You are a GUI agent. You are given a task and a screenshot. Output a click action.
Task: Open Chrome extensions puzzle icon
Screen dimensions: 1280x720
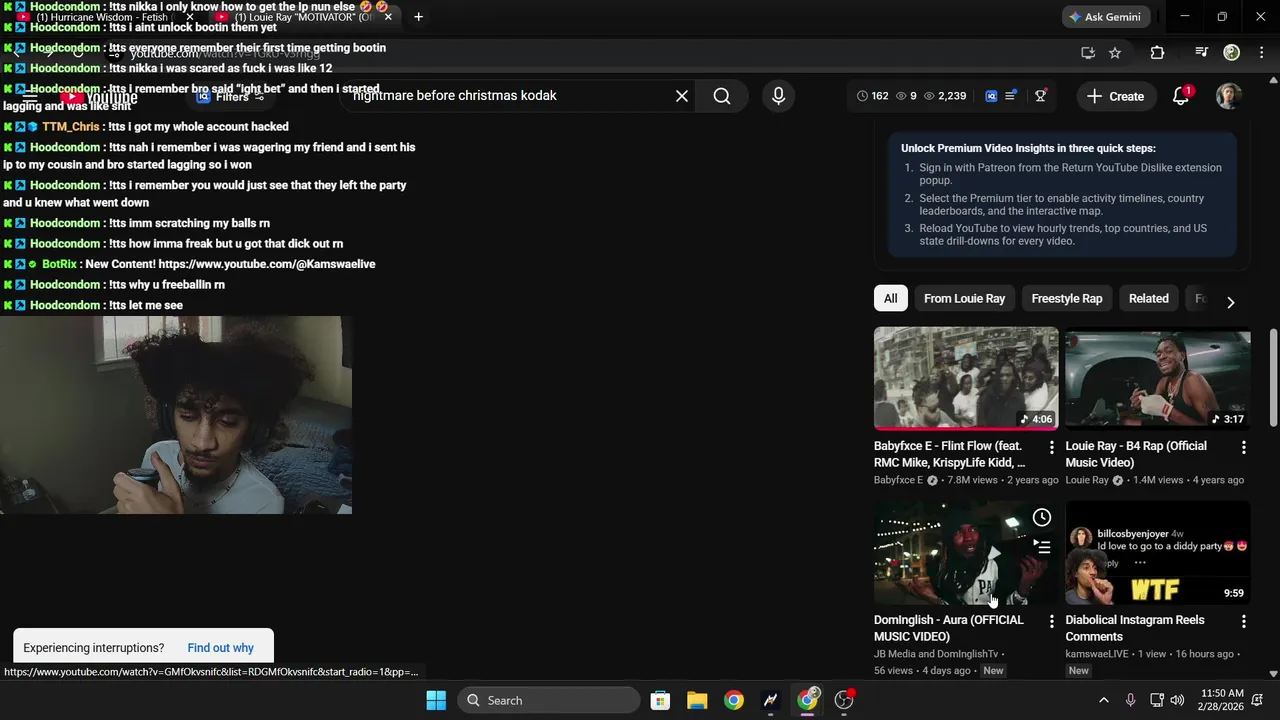[1157, 53]
